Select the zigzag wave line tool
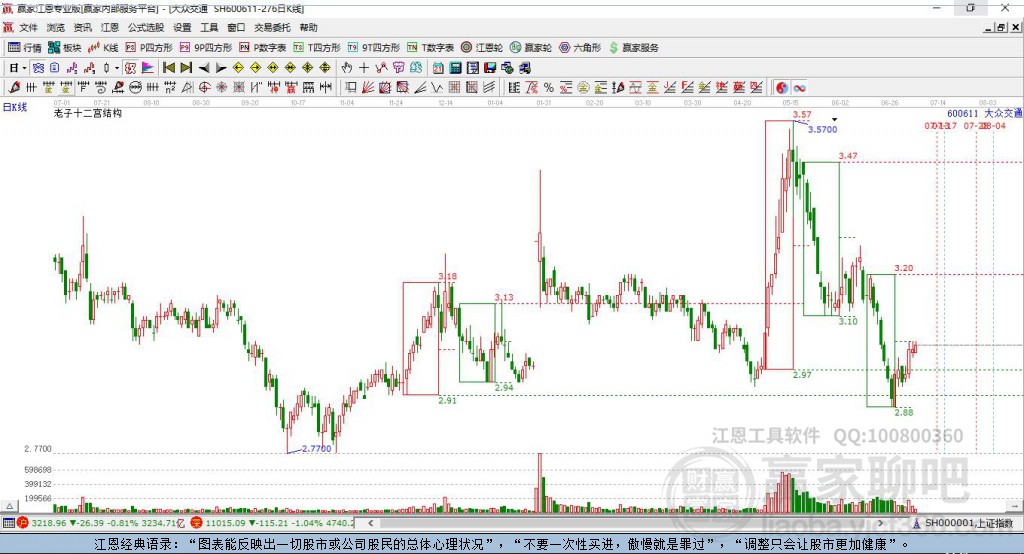1024x554 pixels. pos(437,88)
